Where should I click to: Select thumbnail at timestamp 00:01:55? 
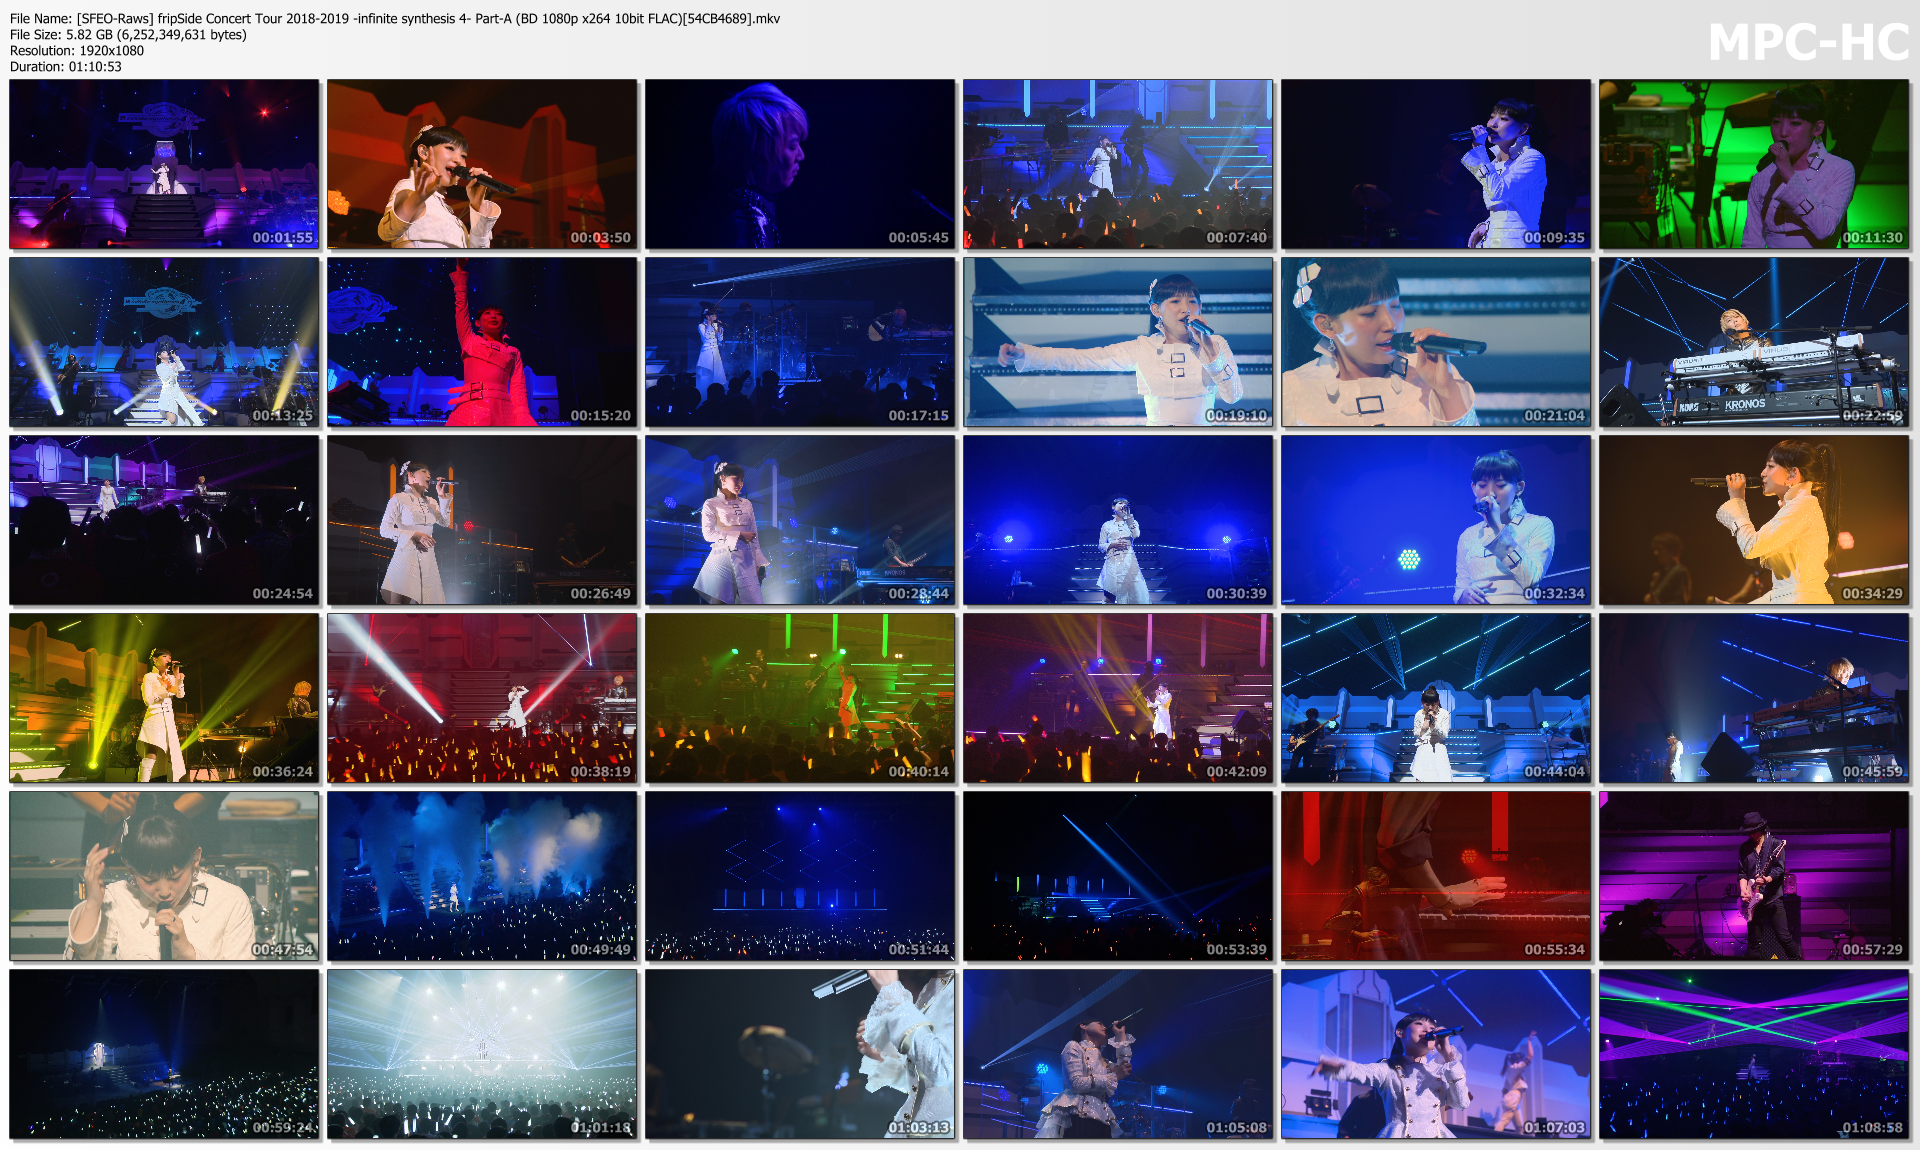[164, 164]
